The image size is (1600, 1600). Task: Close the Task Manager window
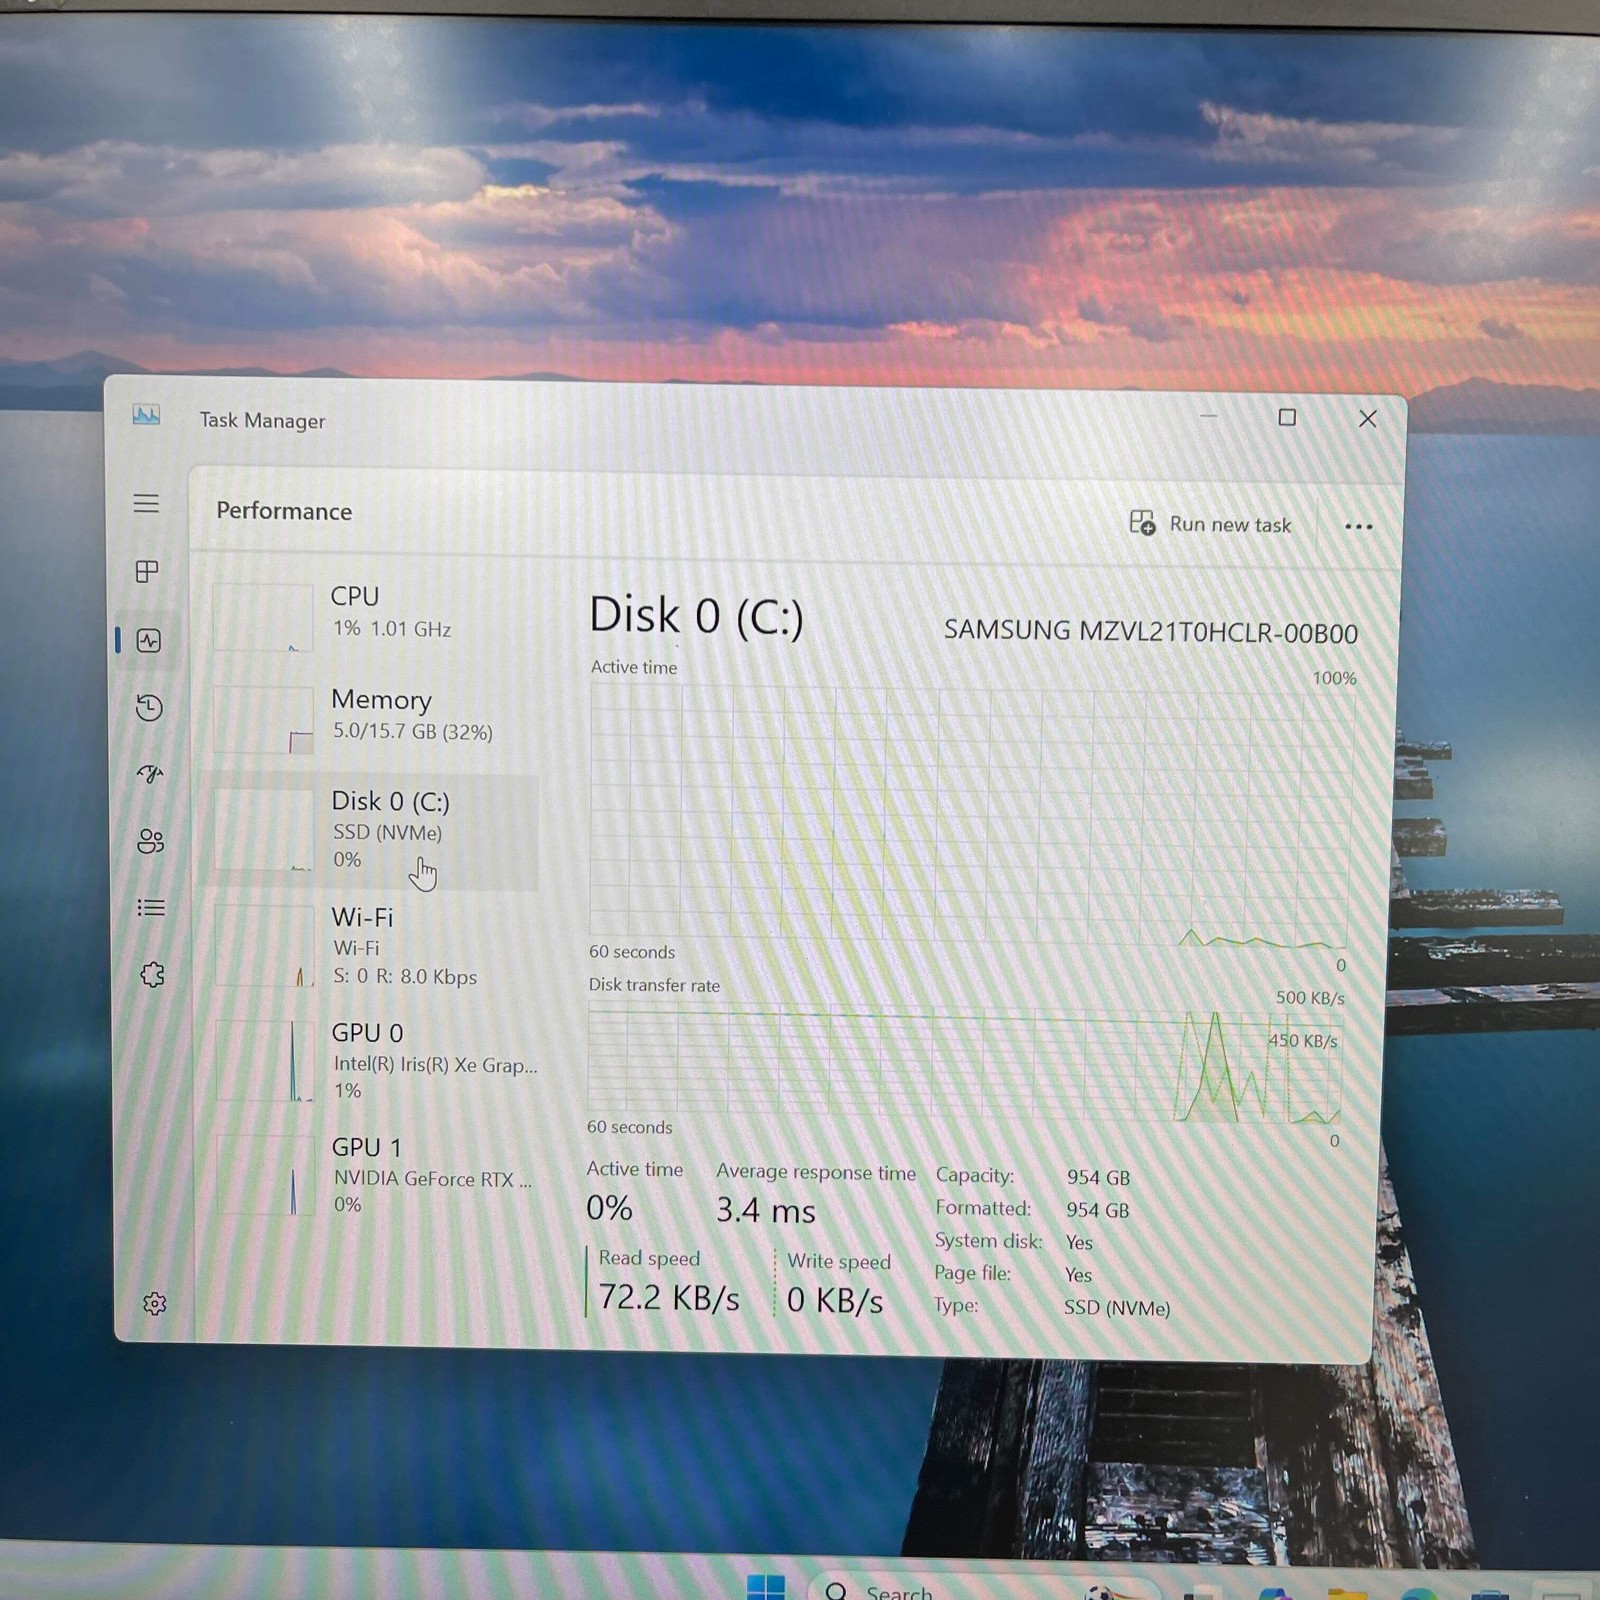click(1367, 419)
